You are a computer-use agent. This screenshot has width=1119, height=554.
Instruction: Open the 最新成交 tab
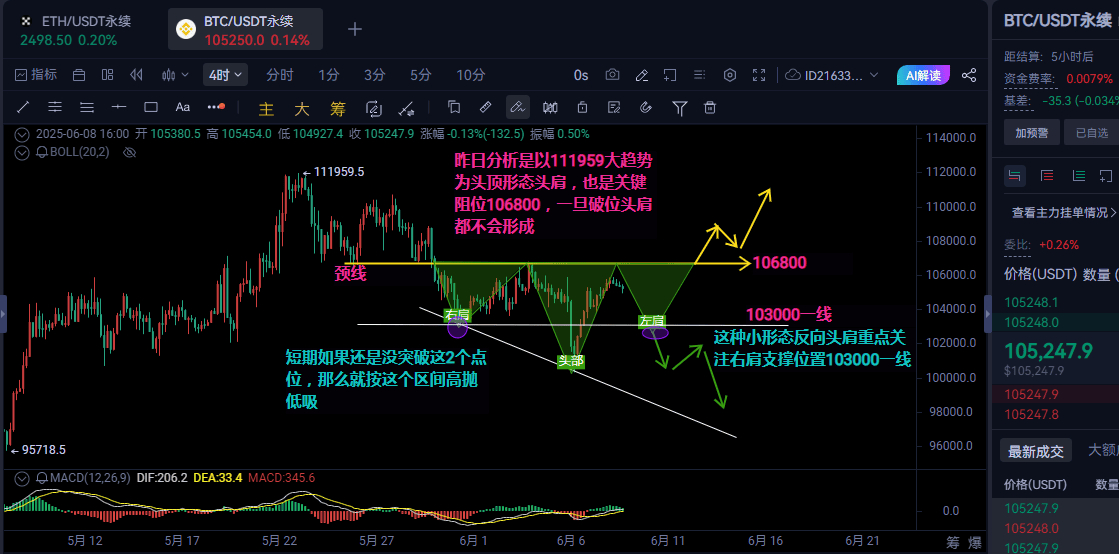click(x=1037, y=451)
